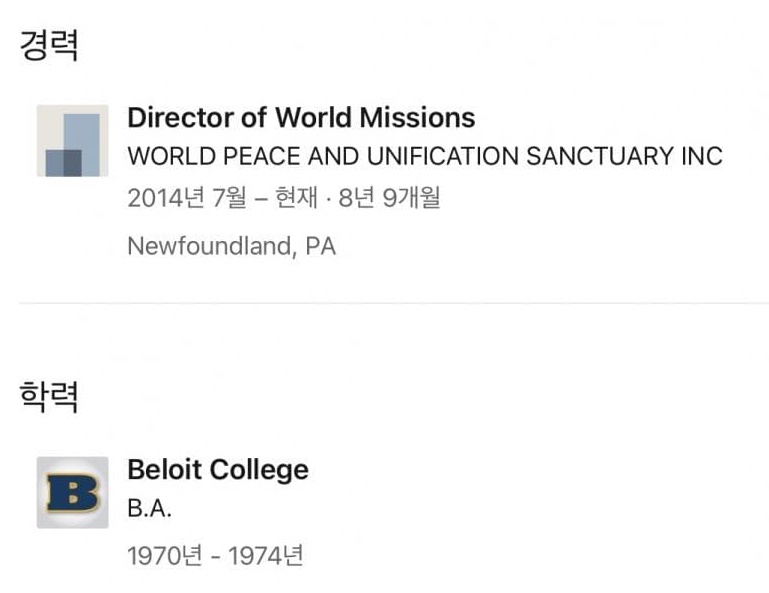Viewport: 769px width, 593px height.
Task: Select the 학력 section heading
Action: (x=48, y=396)
